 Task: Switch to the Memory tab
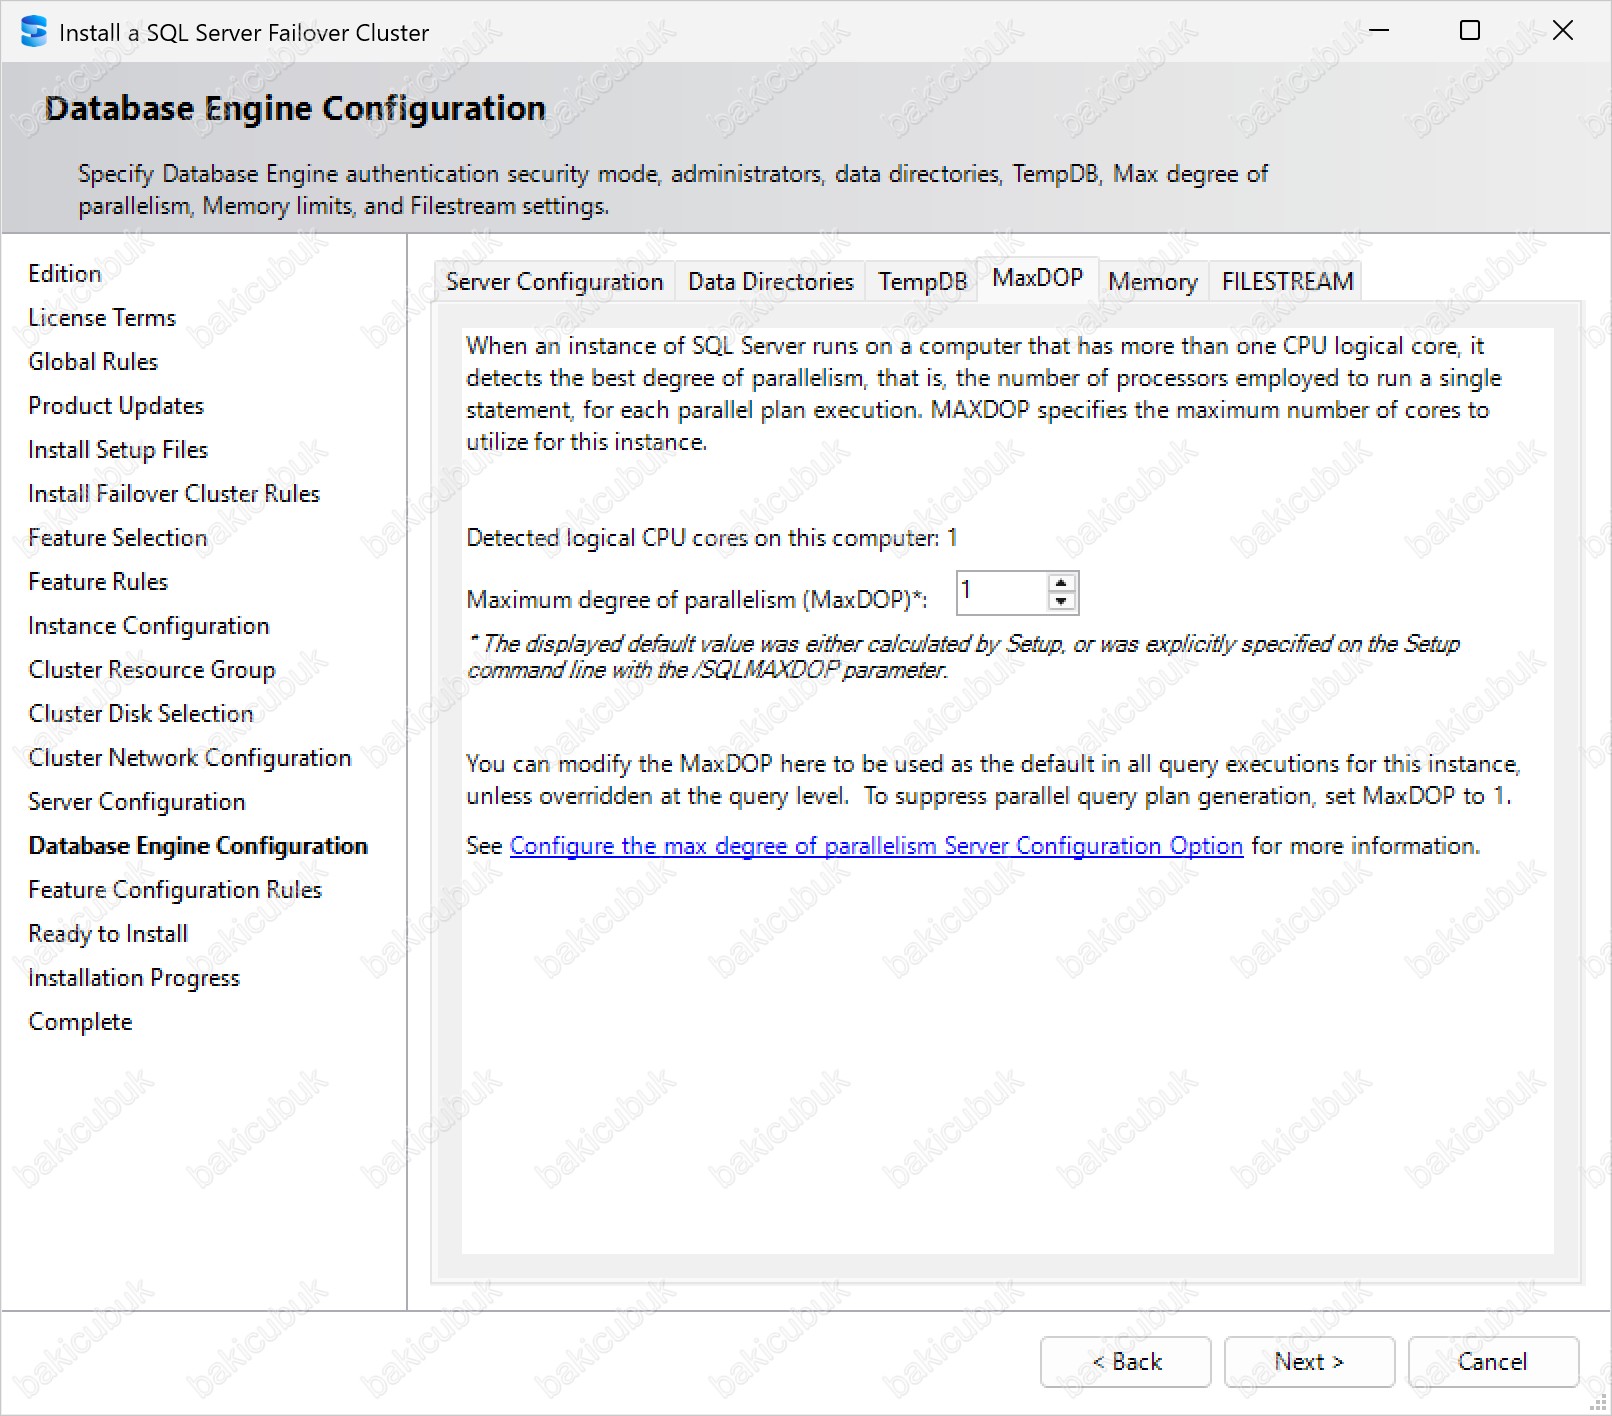pos(1152,282)
